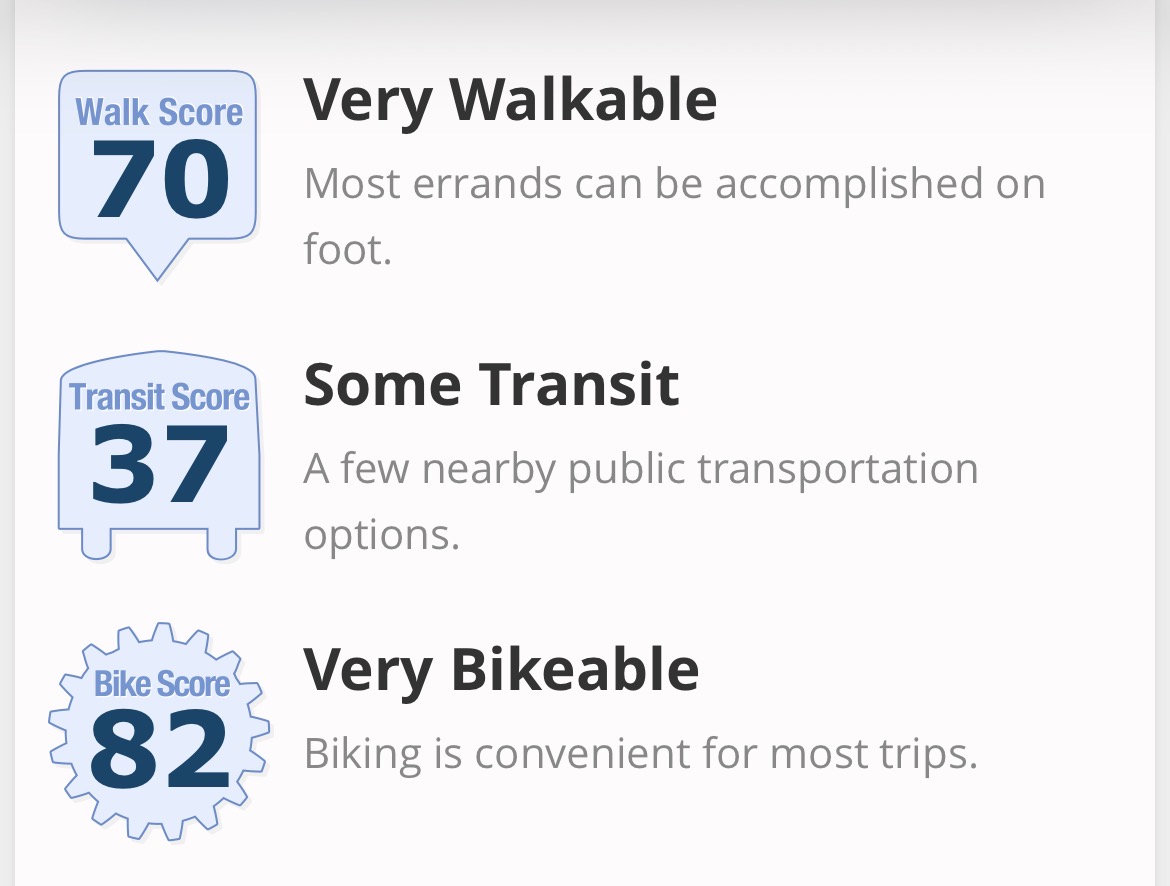Click "A few nearby public transportation" text
Viewport: 1170px width, 886px height.
coord(640,469)
